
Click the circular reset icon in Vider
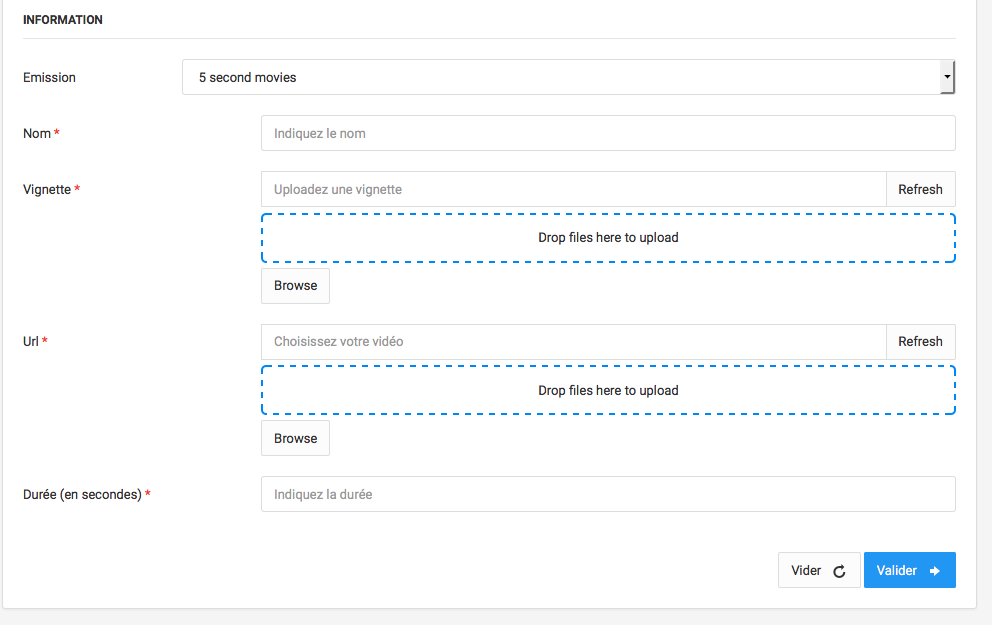tap(839, 571)
